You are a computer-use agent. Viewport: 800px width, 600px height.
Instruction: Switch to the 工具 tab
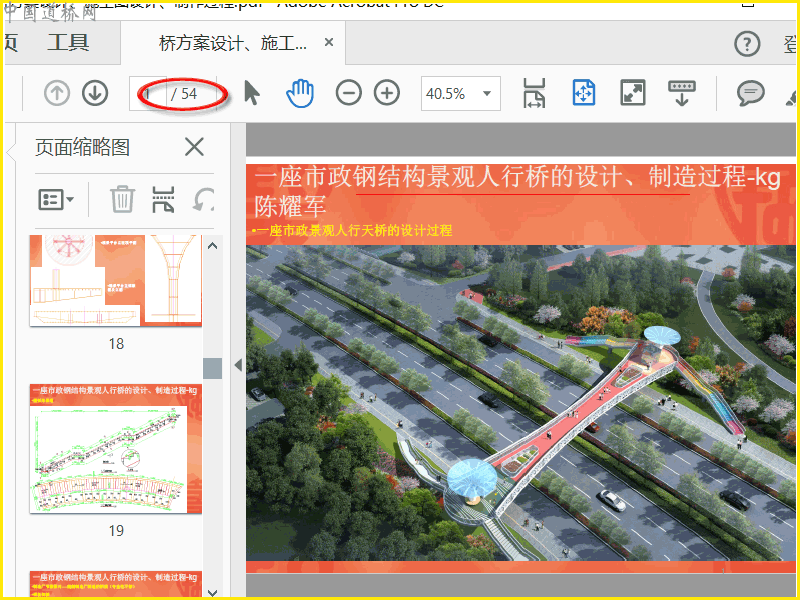pyautogui.click(x=68, y=43)
